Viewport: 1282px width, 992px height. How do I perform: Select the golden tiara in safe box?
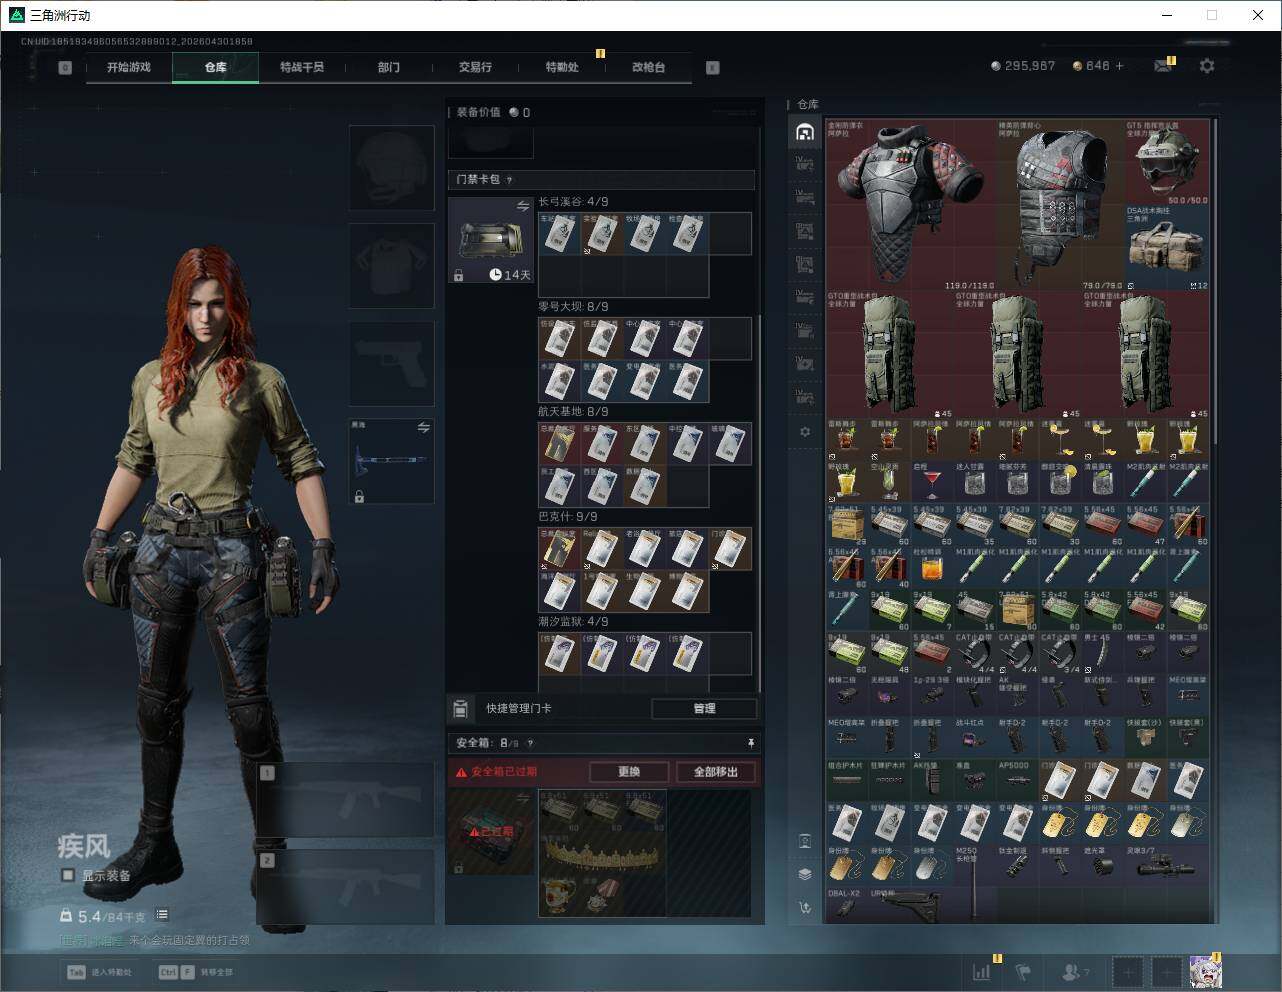pyautogui.click(x=602, y=854)
